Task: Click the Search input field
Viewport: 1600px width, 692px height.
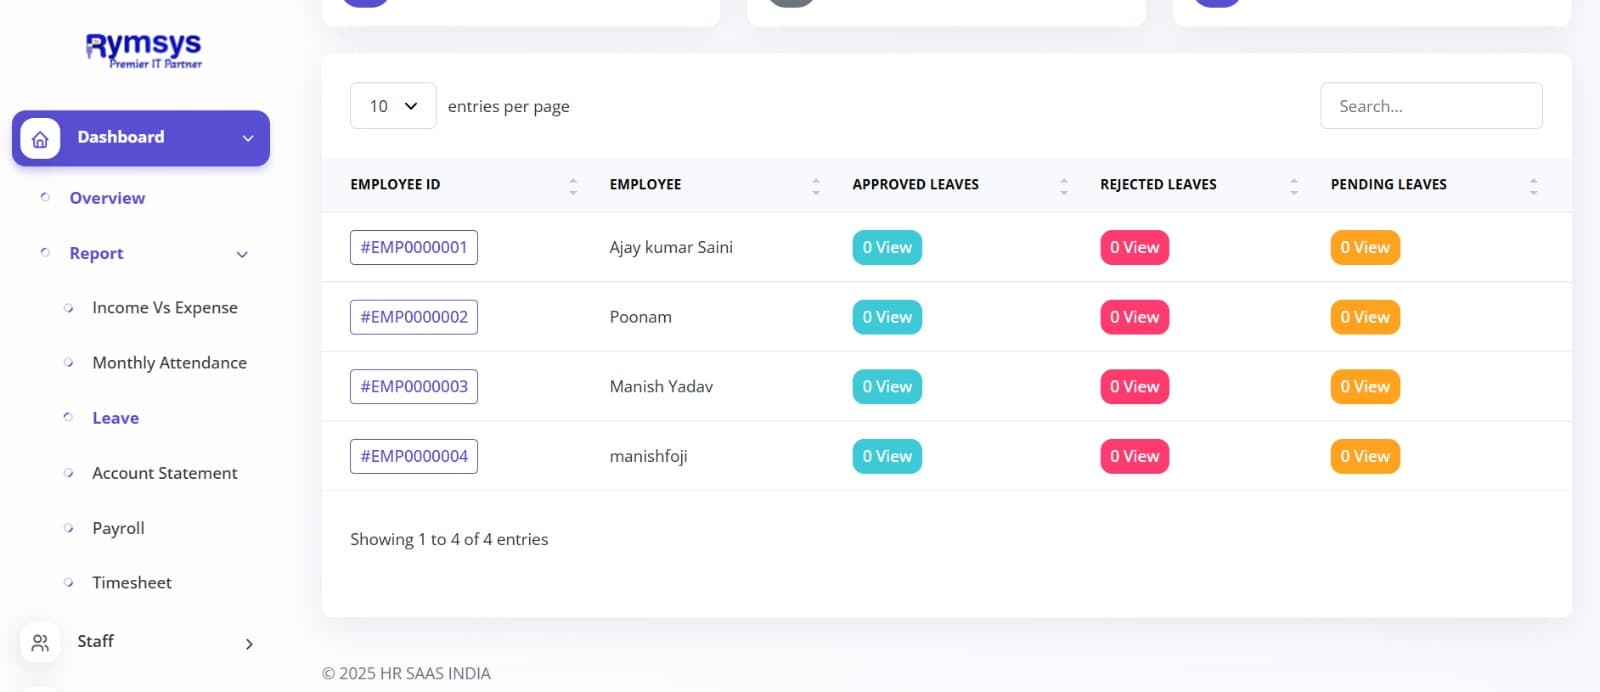Action: click(x=1431, y=106)
